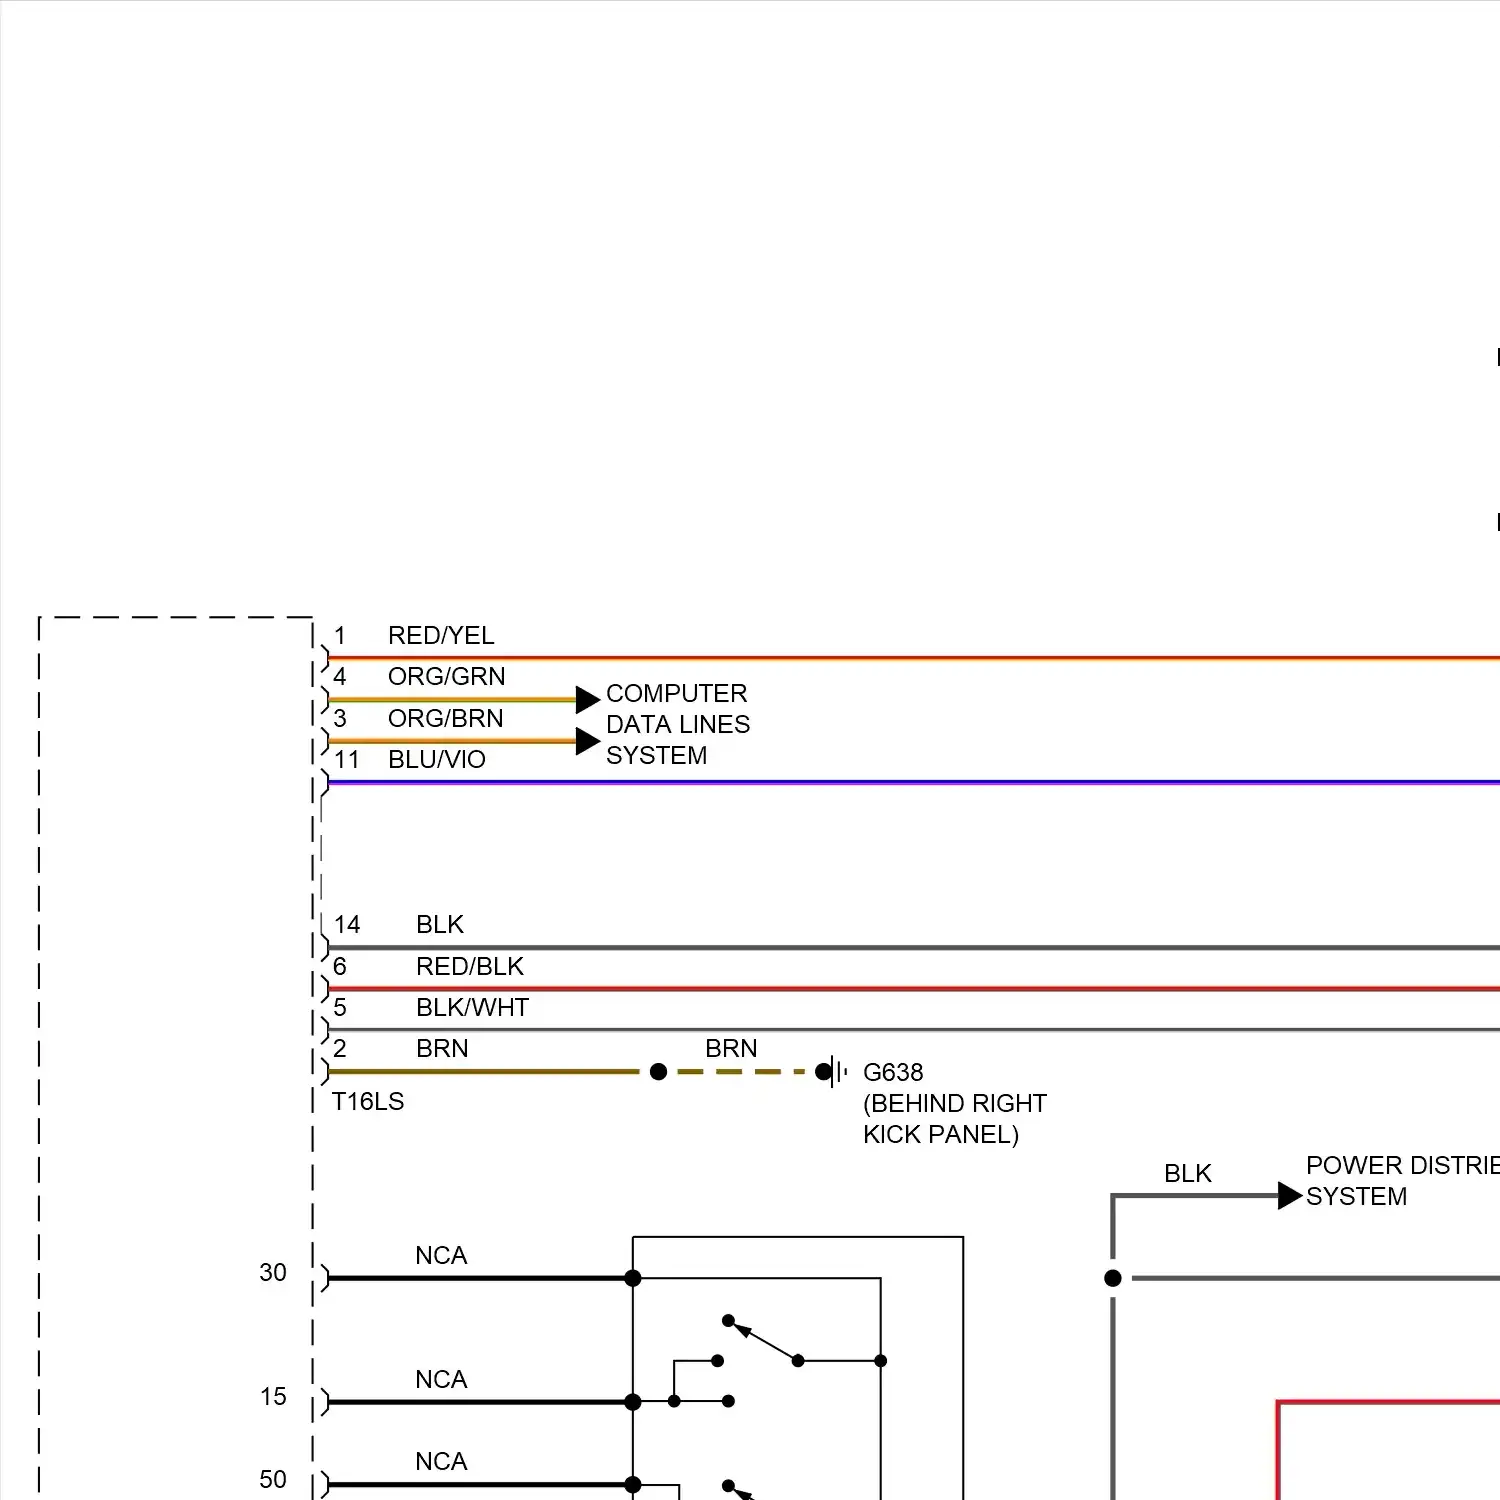Image resolution: width=1500 pixels, height=1500 pixels.
Task: Select the G638 ground reference label
Action: 893,1073
